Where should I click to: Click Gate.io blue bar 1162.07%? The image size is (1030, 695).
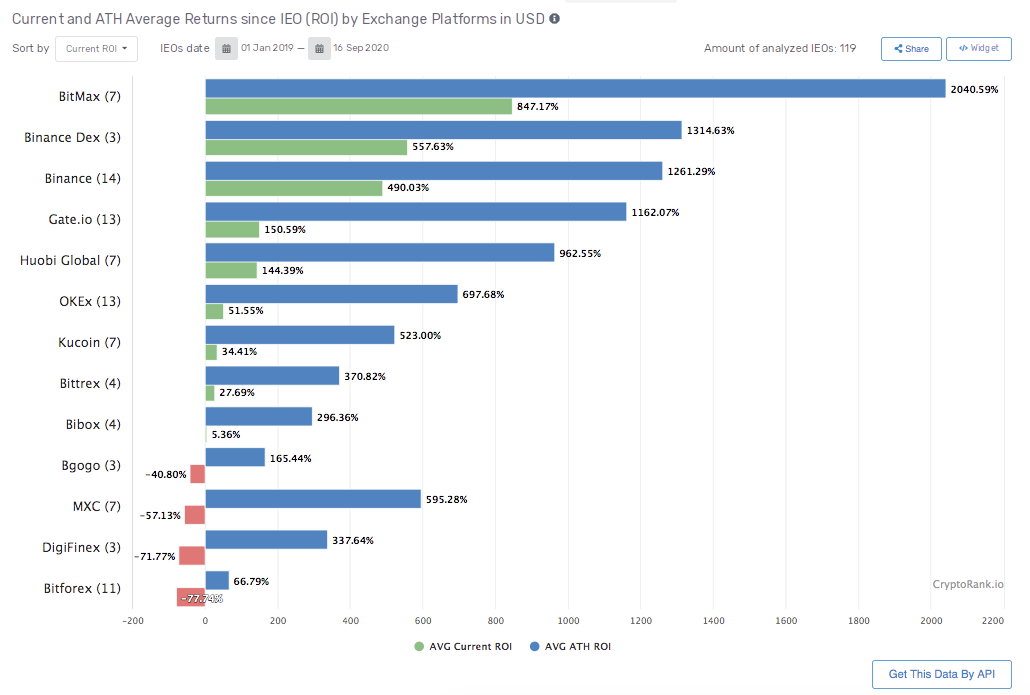coord(416,212)
